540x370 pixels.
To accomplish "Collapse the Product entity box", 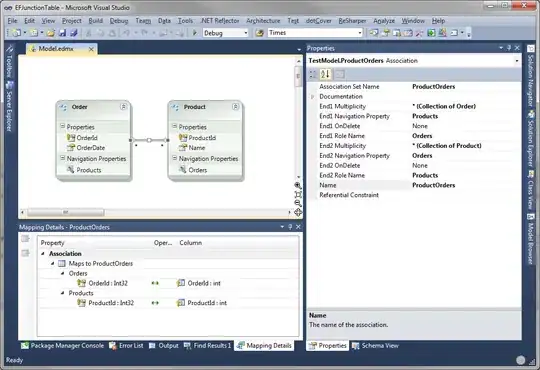I will tap(235, 107).
